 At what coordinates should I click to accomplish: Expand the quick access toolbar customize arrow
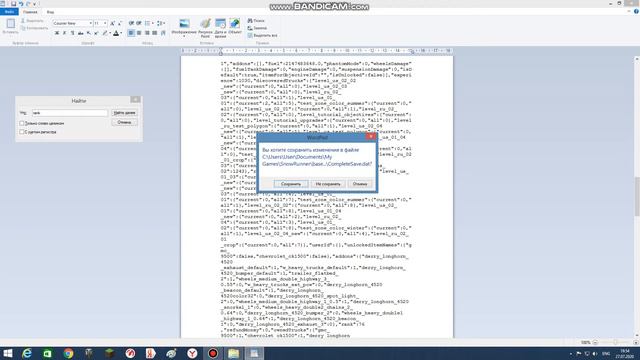[x=35, y=4]
